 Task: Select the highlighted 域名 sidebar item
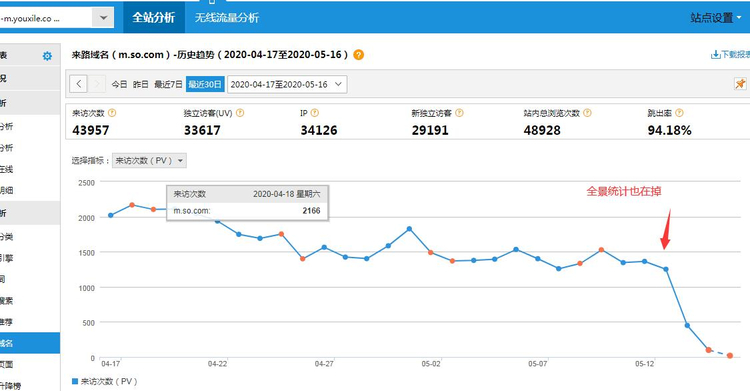click(30, 343)
